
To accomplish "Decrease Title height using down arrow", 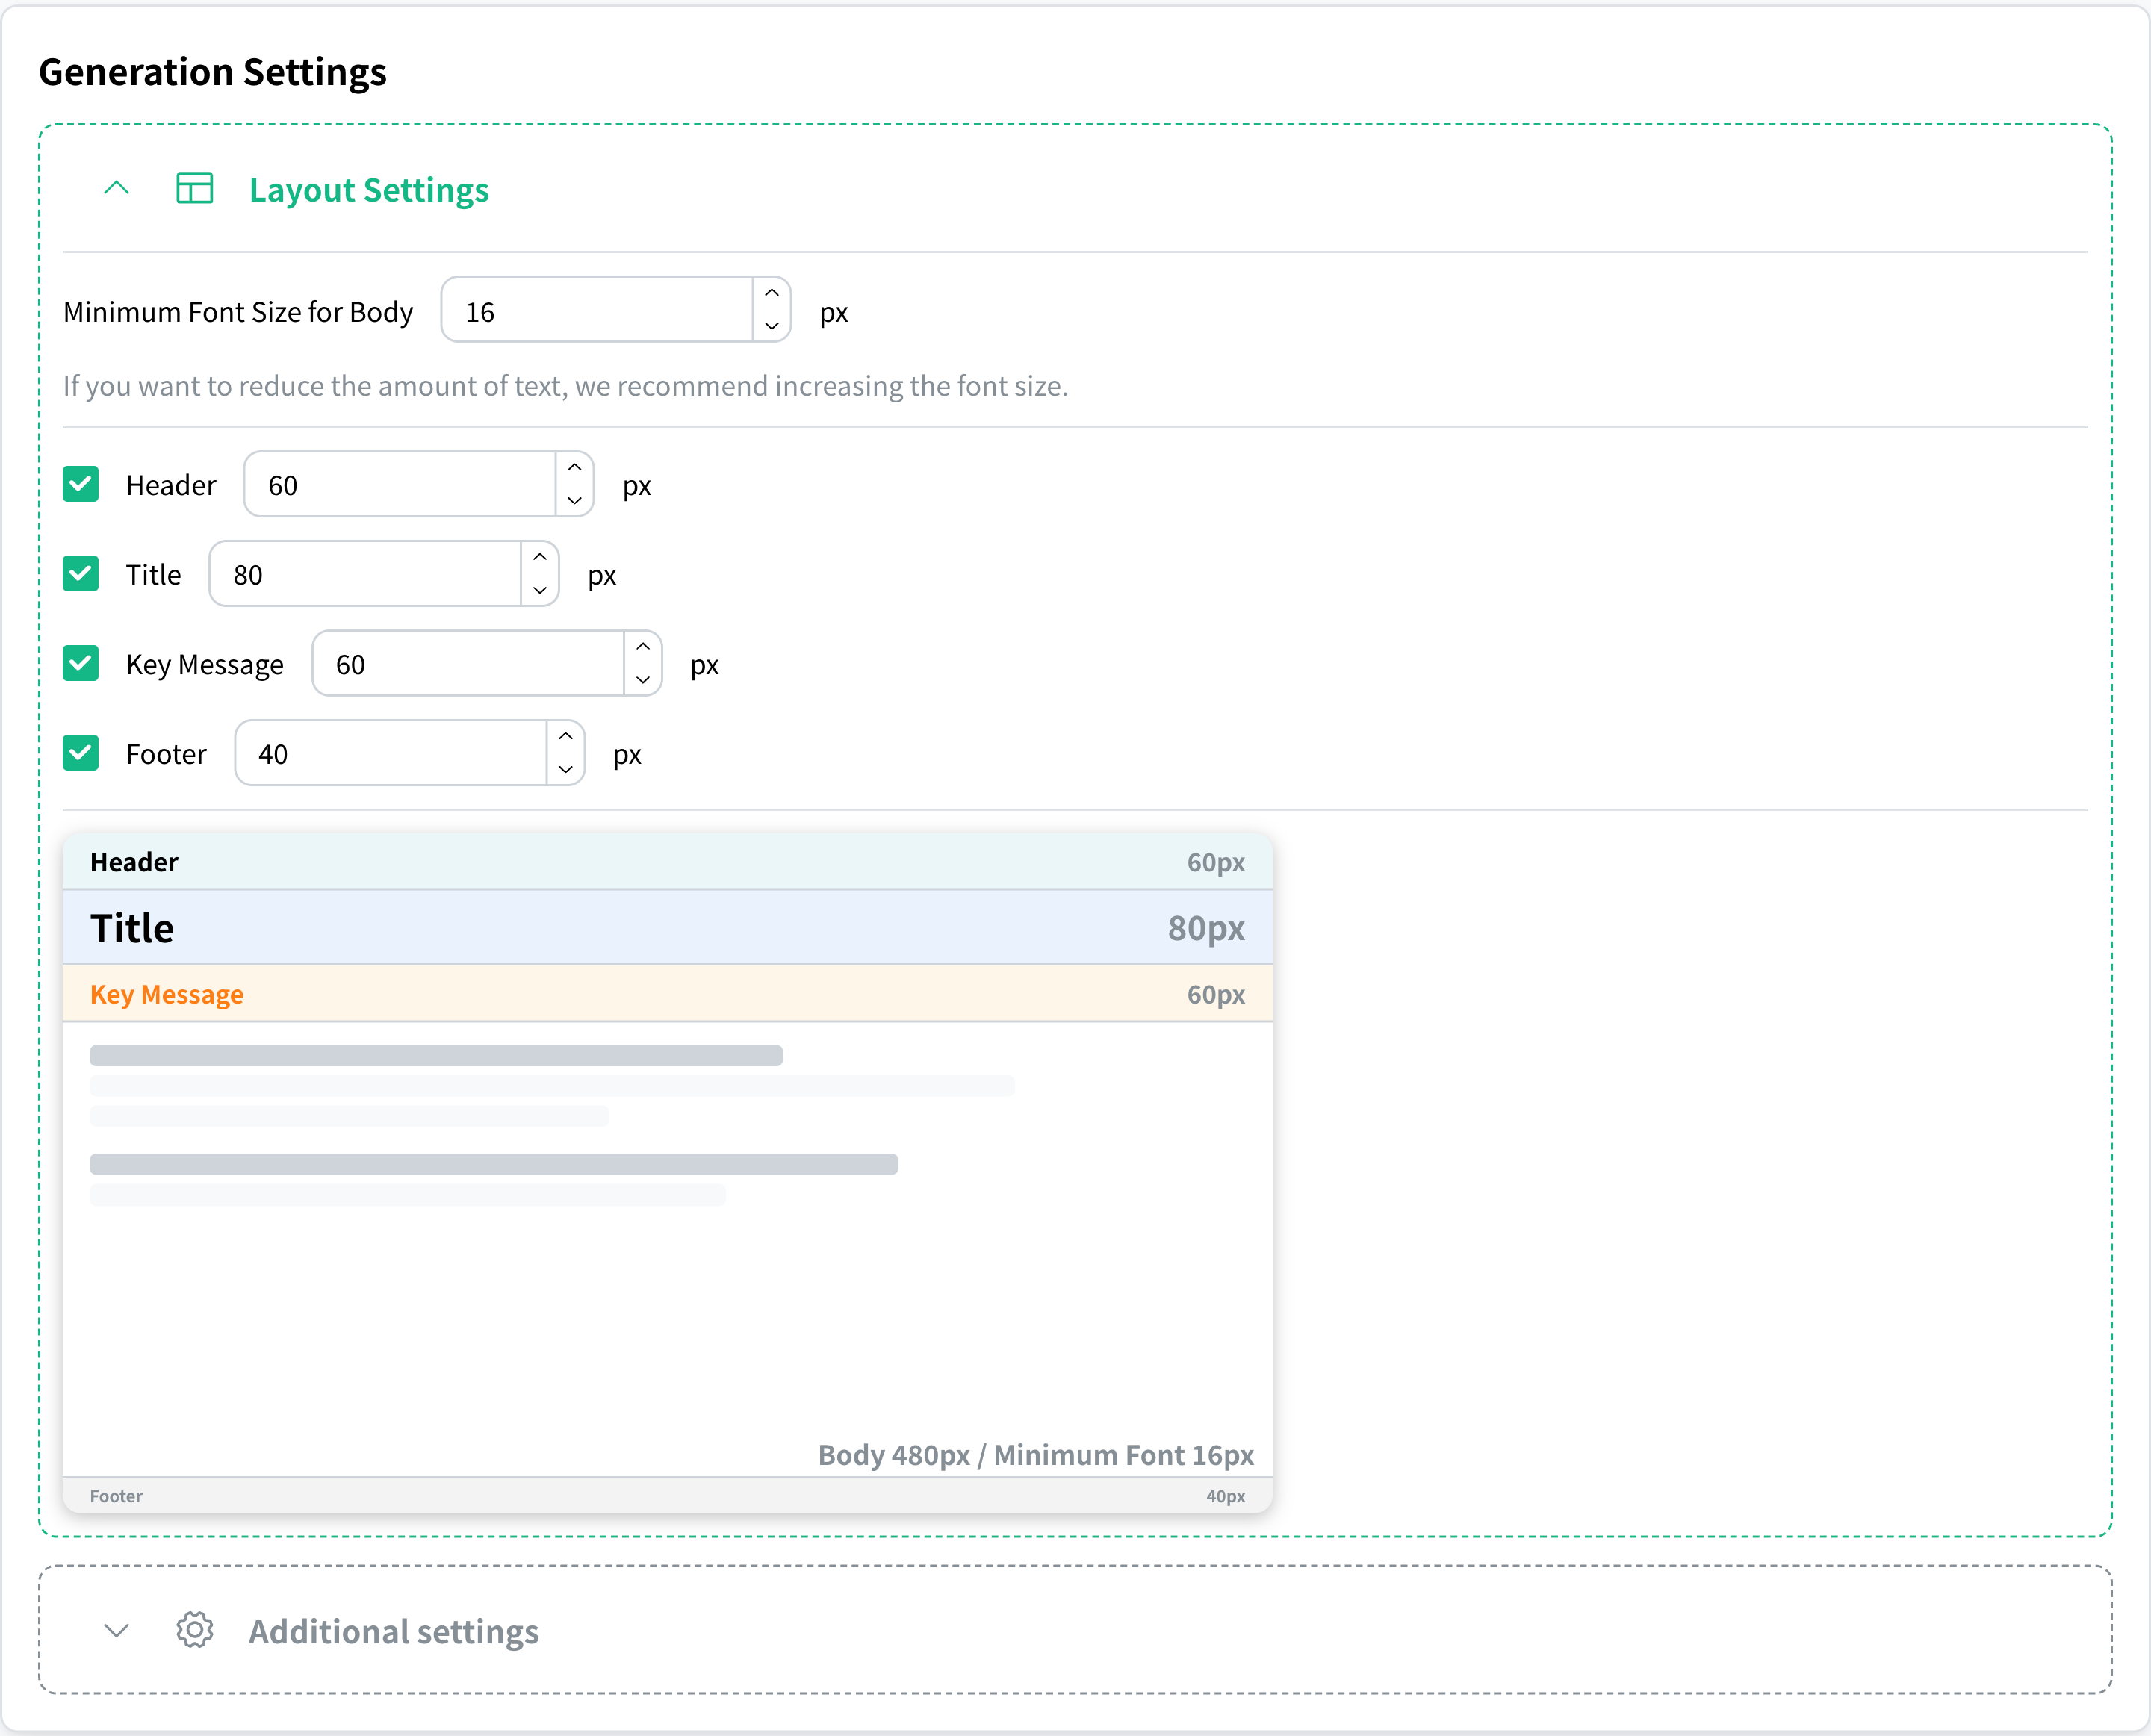I will coord(540,590).
